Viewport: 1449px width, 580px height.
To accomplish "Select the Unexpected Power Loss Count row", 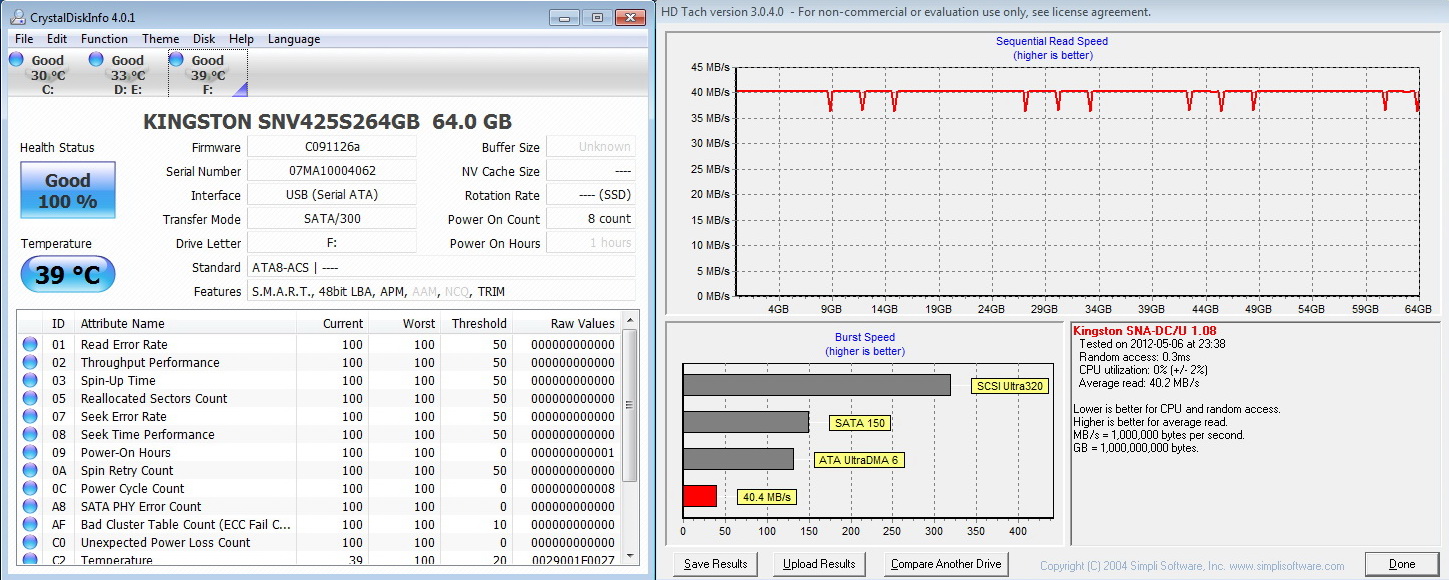I will 319,543.
